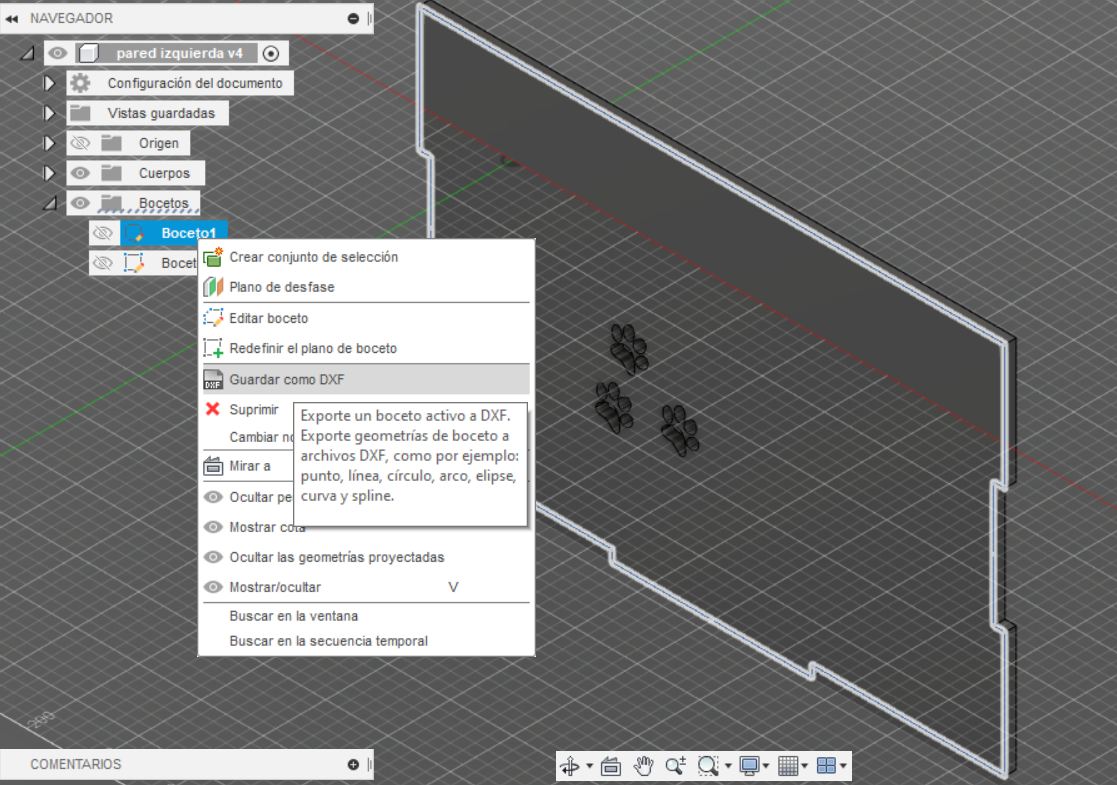Hide the Bocetos folder via eye icon
1117x785 pixels.
click(x=80, y=203)
